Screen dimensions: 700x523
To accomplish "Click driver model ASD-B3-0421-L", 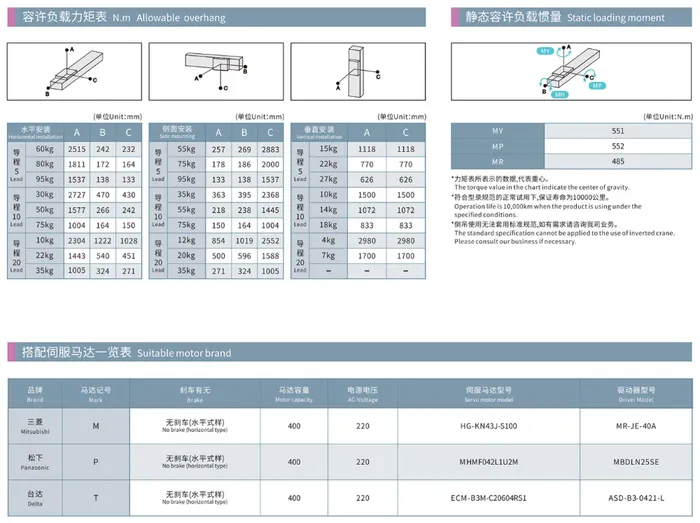I will pyautogui.click(x=636, y=498).
